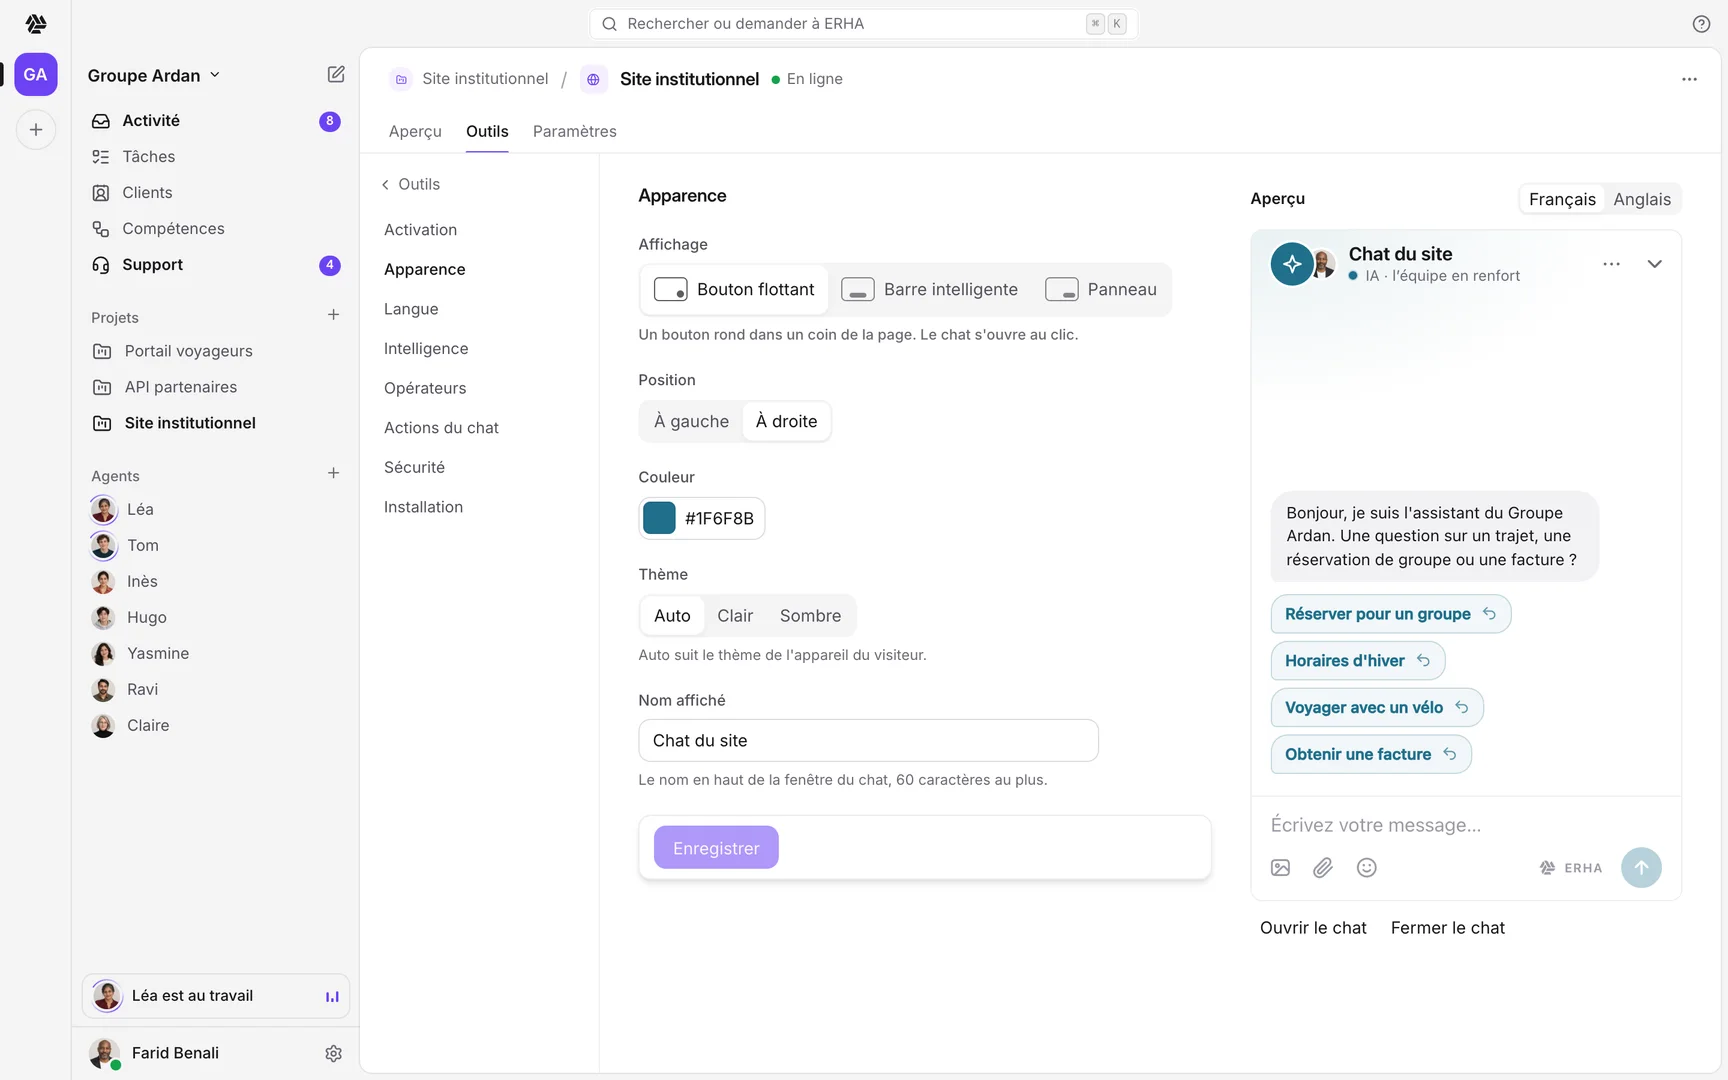Click the image upload icon in chat
This screenshot has height=1080, width=1728.
1280,868
